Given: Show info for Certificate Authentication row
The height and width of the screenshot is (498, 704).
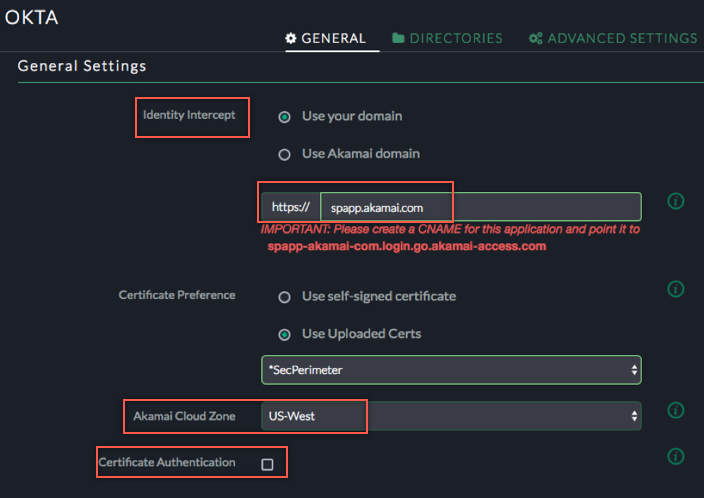Looking at the screenshot, I should coord(675,456).
